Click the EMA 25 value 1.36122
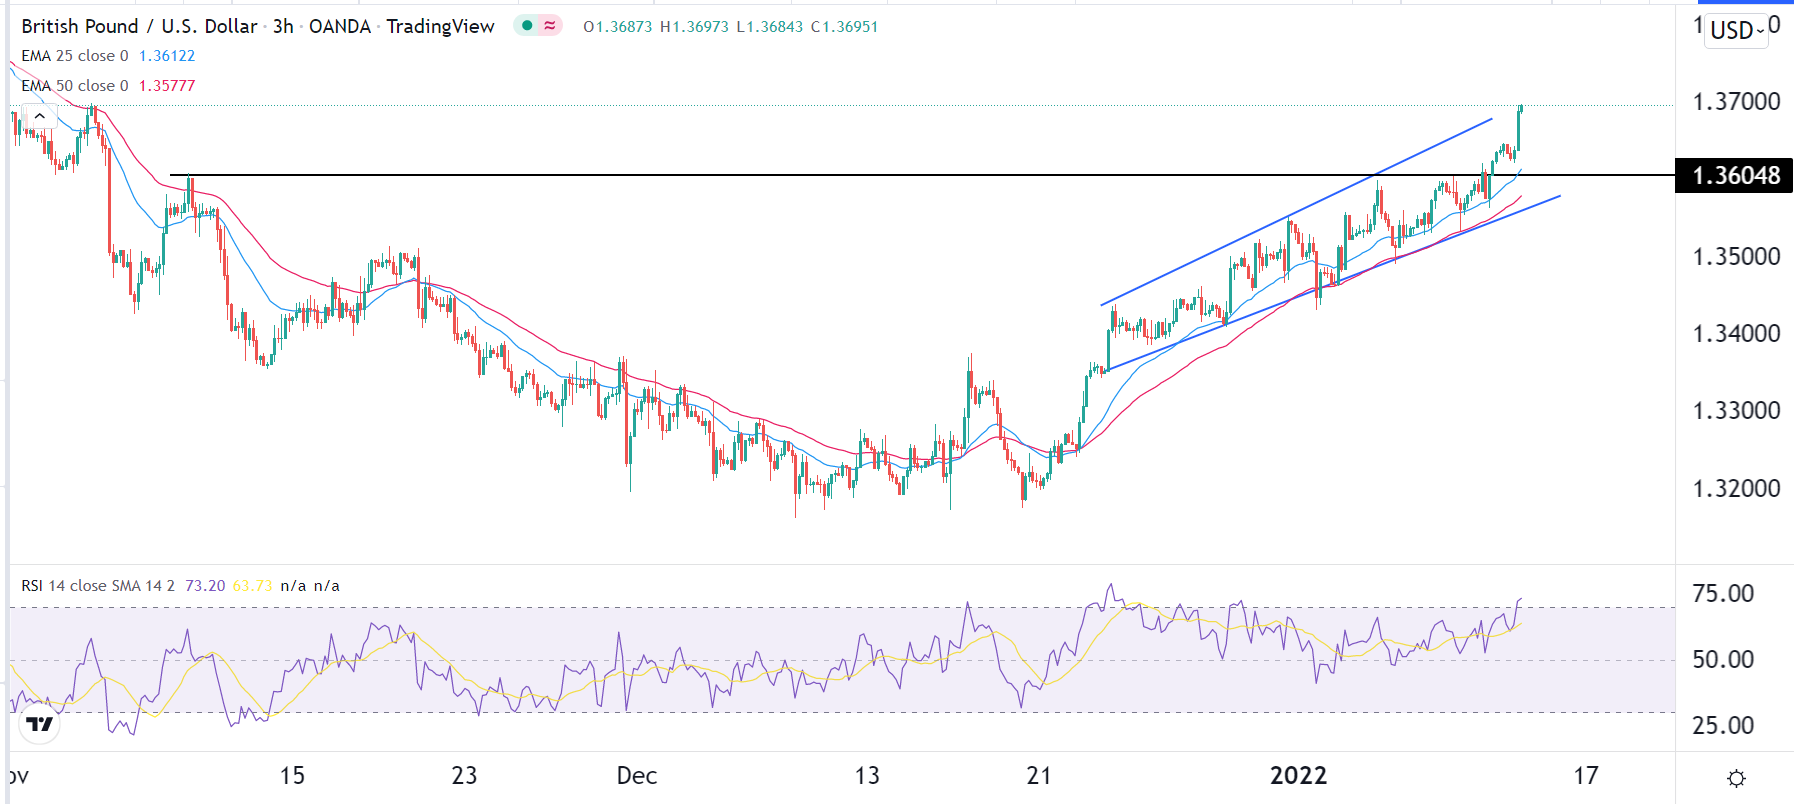This screenshot has width=1794, height=804. coord(167,56)
